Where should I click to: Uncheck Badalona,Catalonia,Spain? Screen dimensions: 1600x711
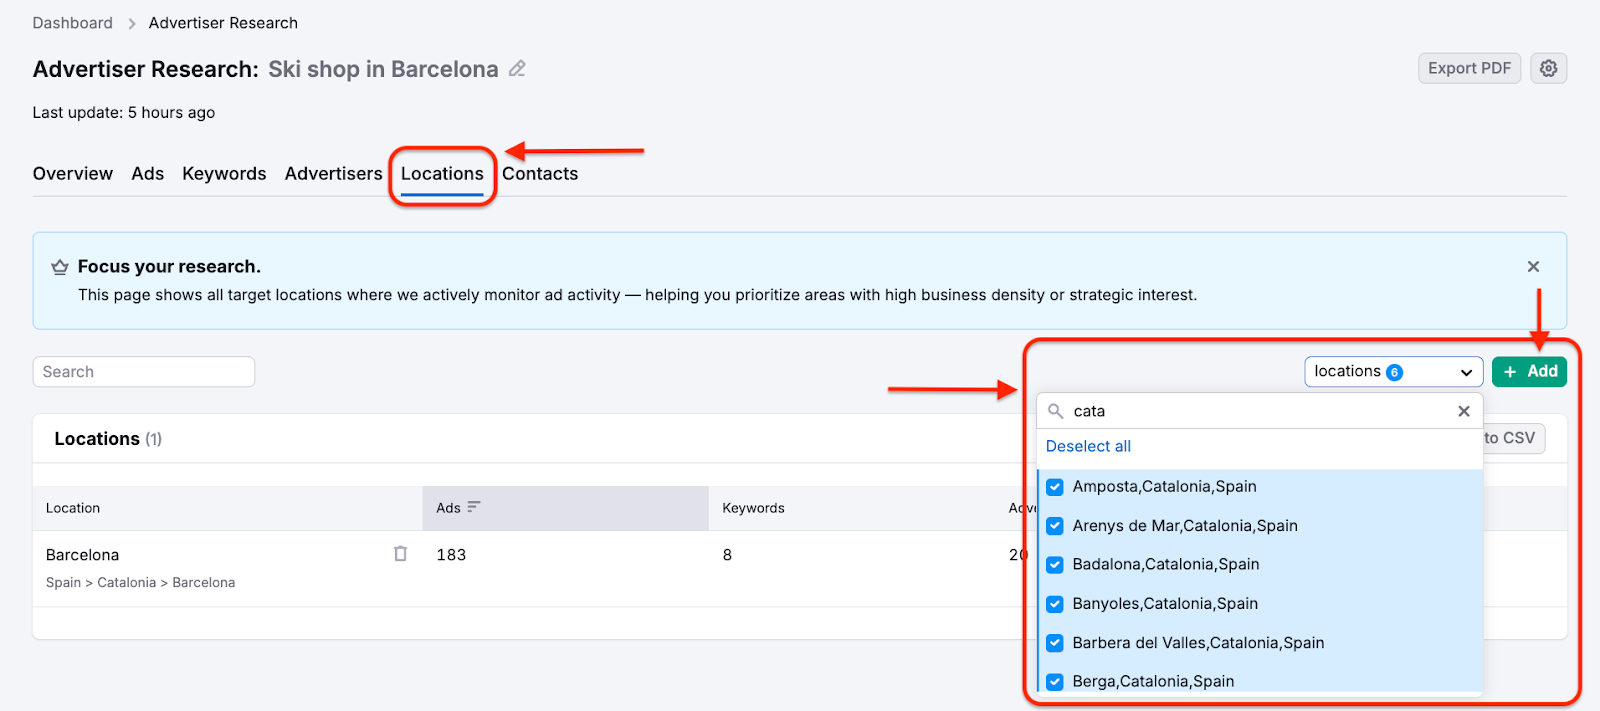pos(1054,565)
